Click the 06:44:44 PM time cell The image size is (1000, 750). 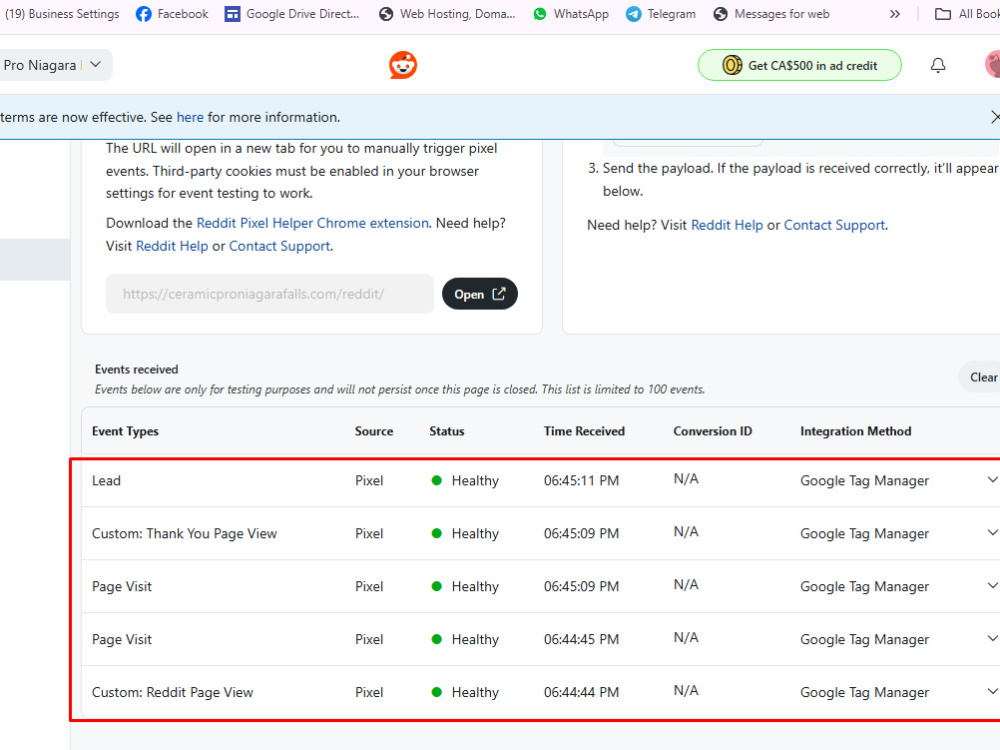click(581, 693)
